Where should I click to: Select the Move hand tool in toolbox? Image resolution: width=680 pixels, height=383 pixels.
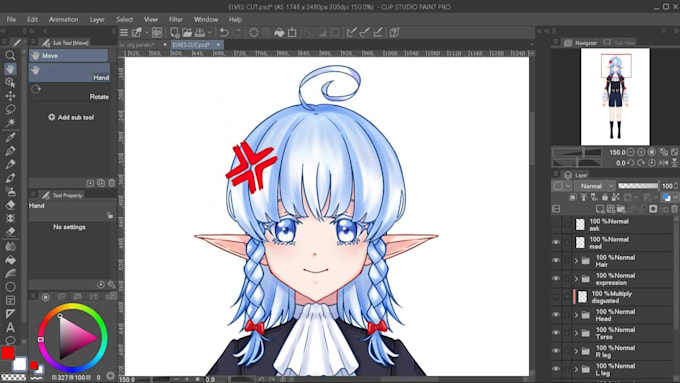tap(10, 69)
